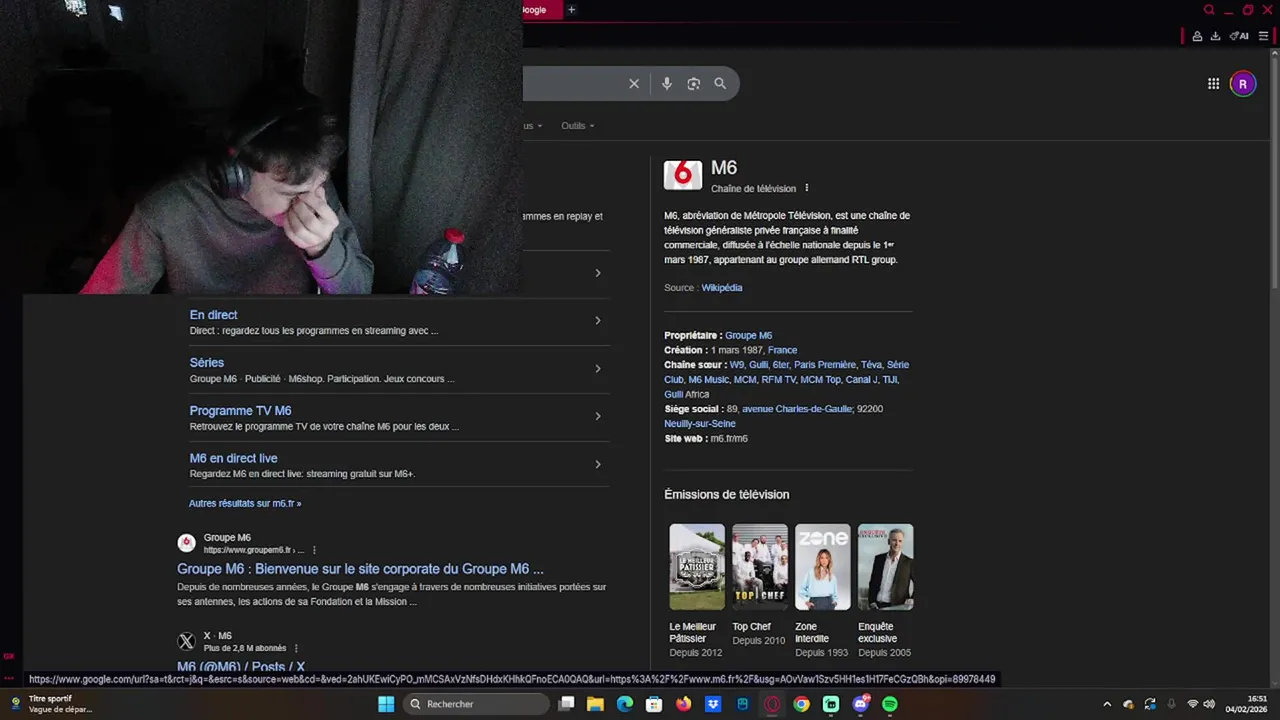
Task: Switch to Opera GX in the taskbar
Action: (x=772, y=704)
